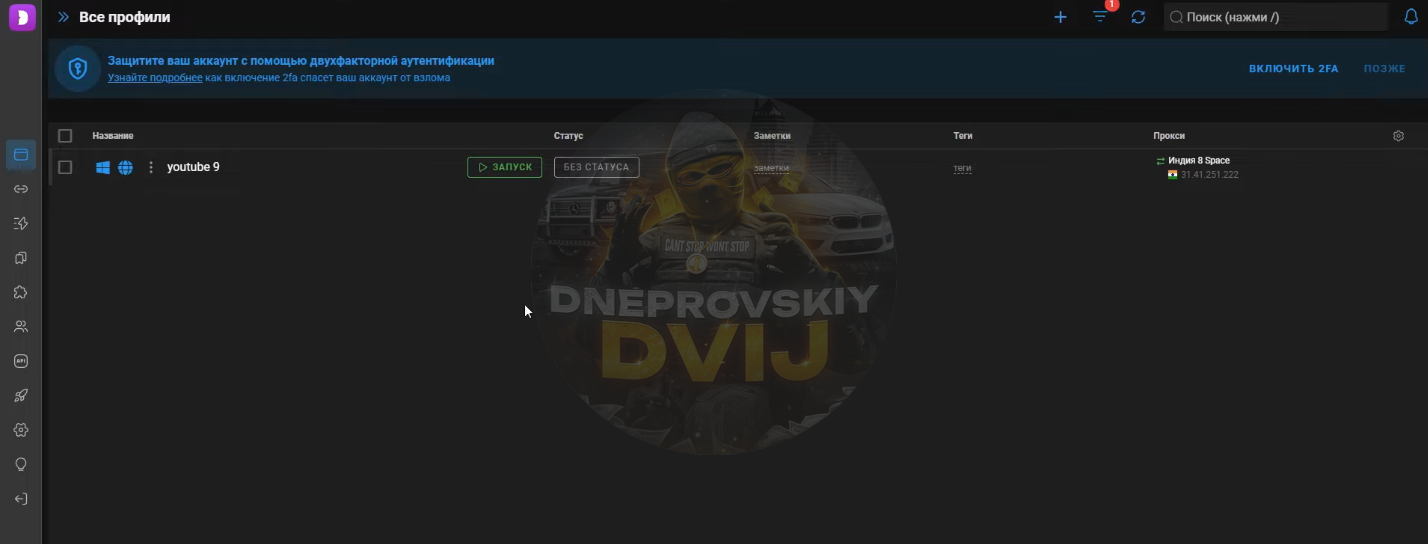Click the Dolphin Anty logo icon
The height and width of the screenshot is (544, 1428).
21,17
